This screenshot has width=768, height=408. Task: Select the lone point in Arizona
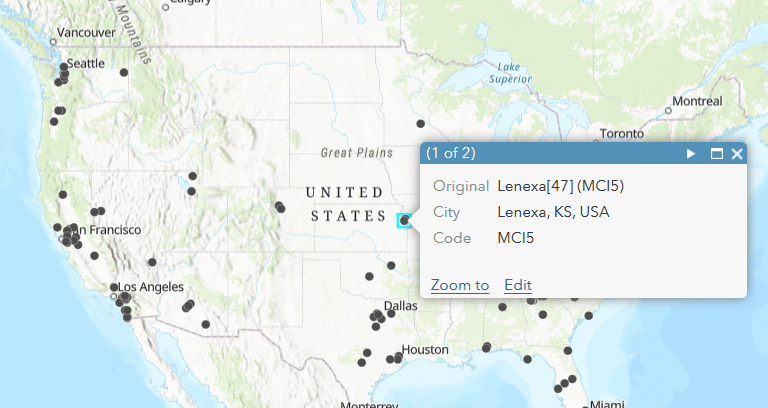point(206,324)
